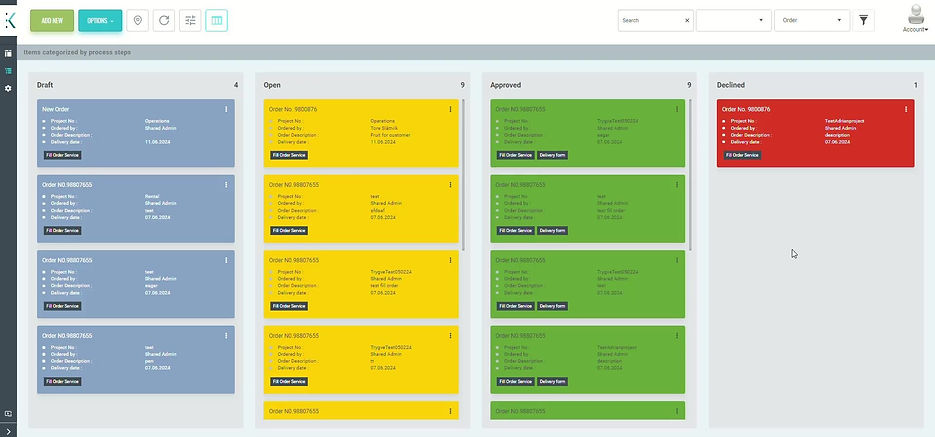Open the settings gear in sidebar

pos(8,88)
